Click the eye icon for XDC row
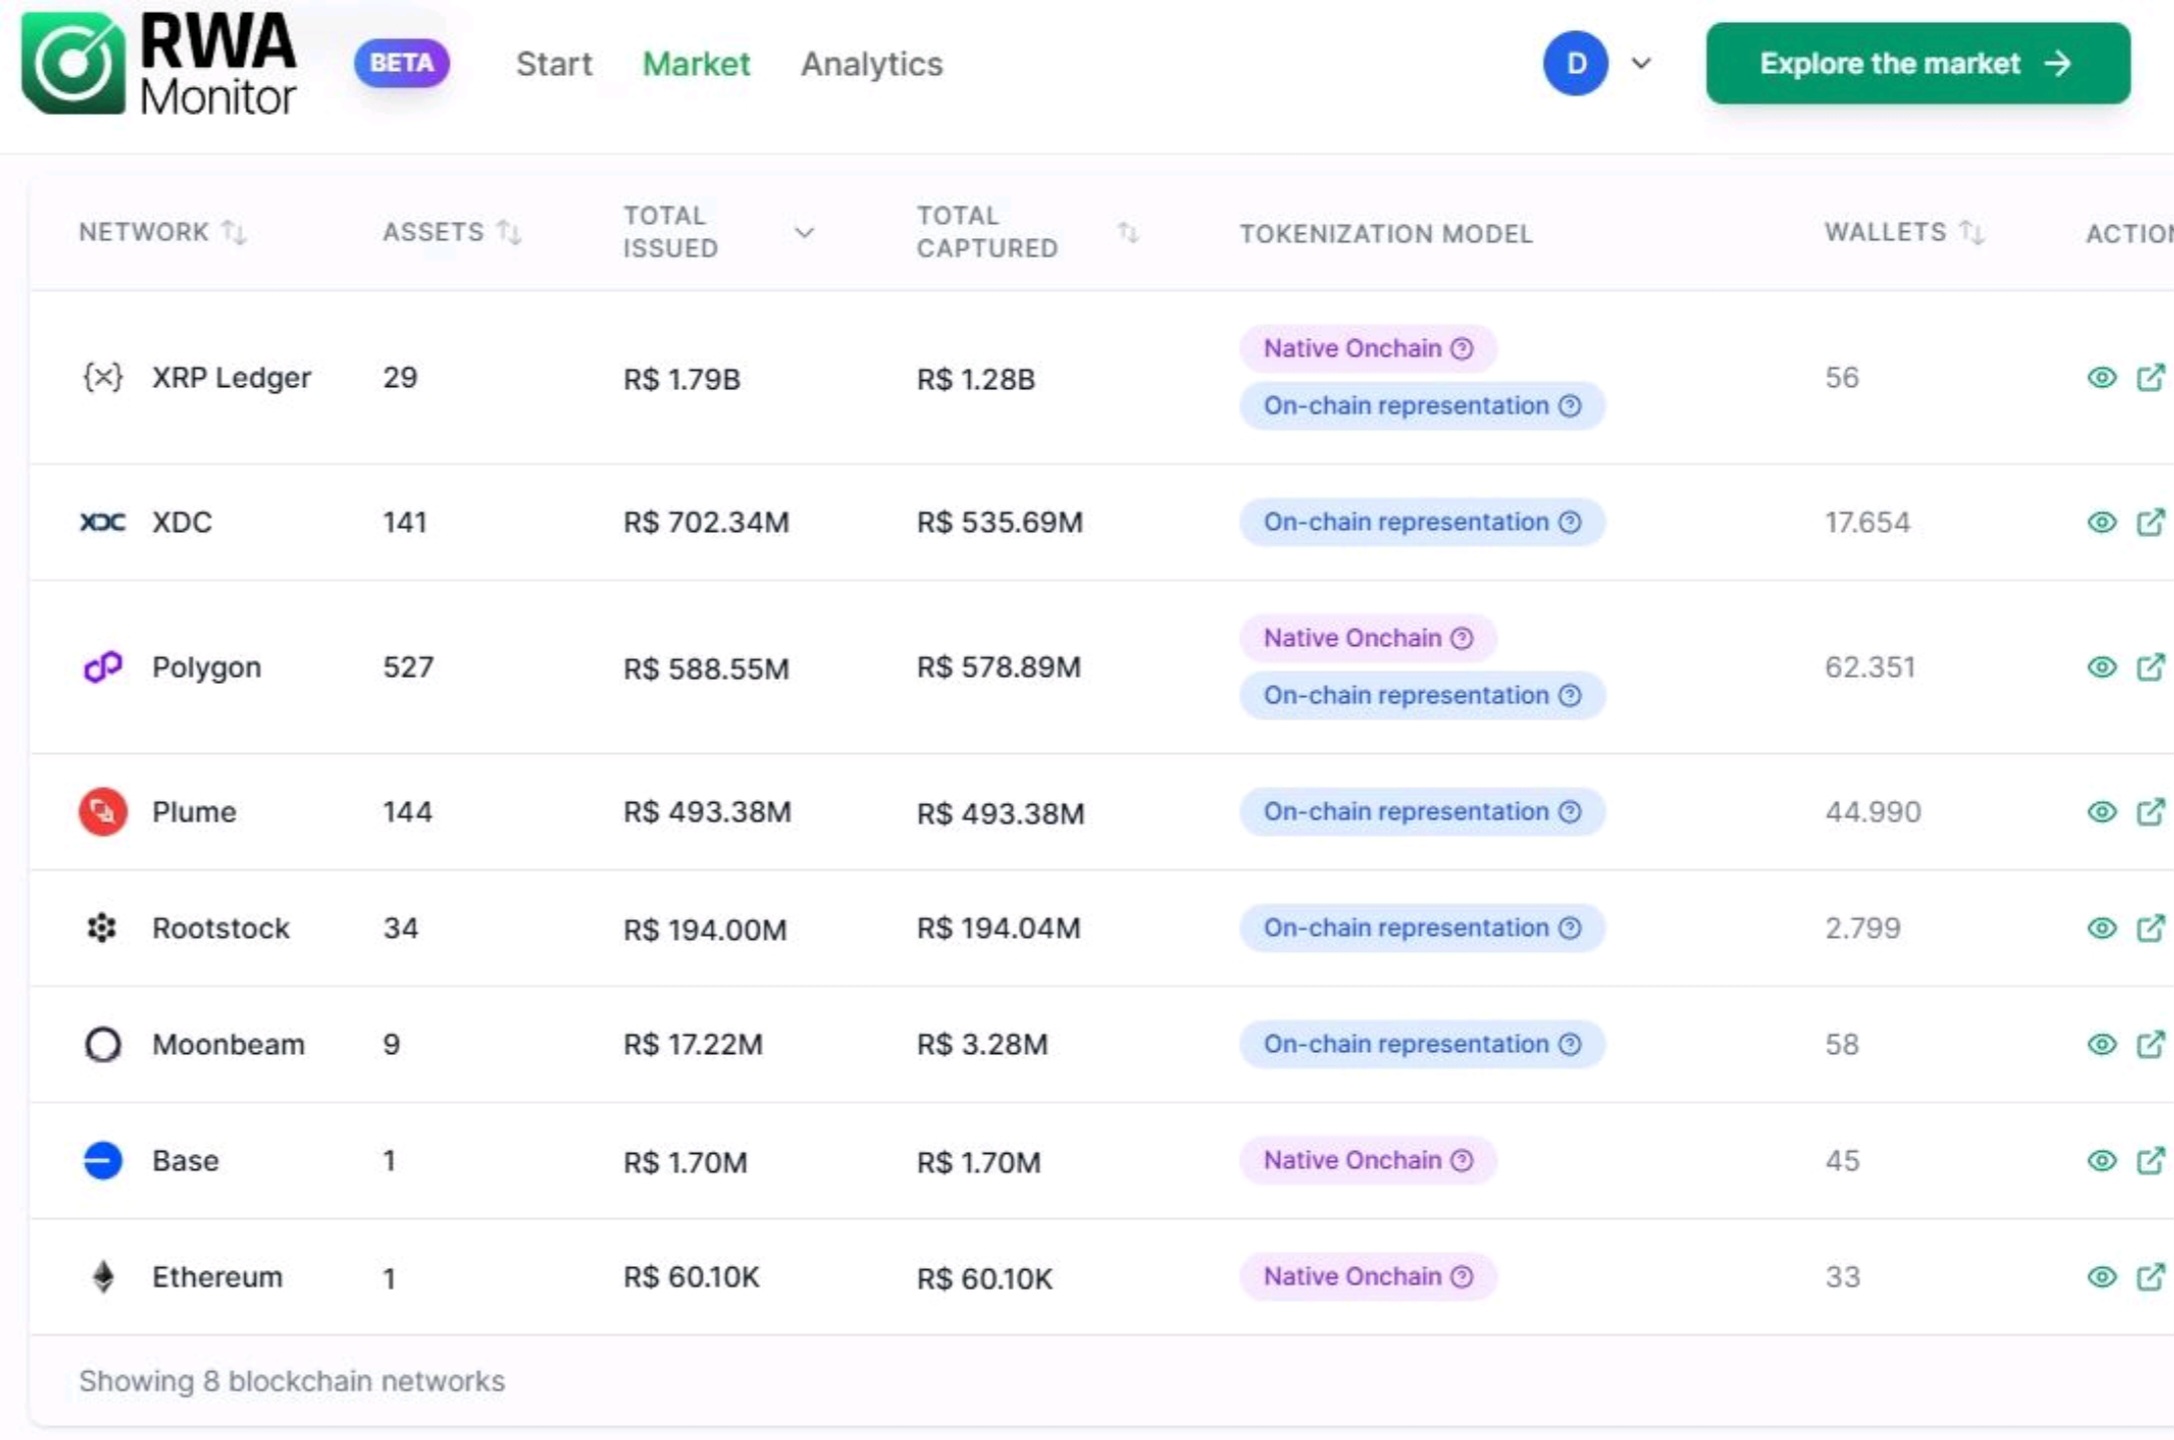Screen dimensions: 2174x1440 pyautogui.click(x=2101, y=522)
